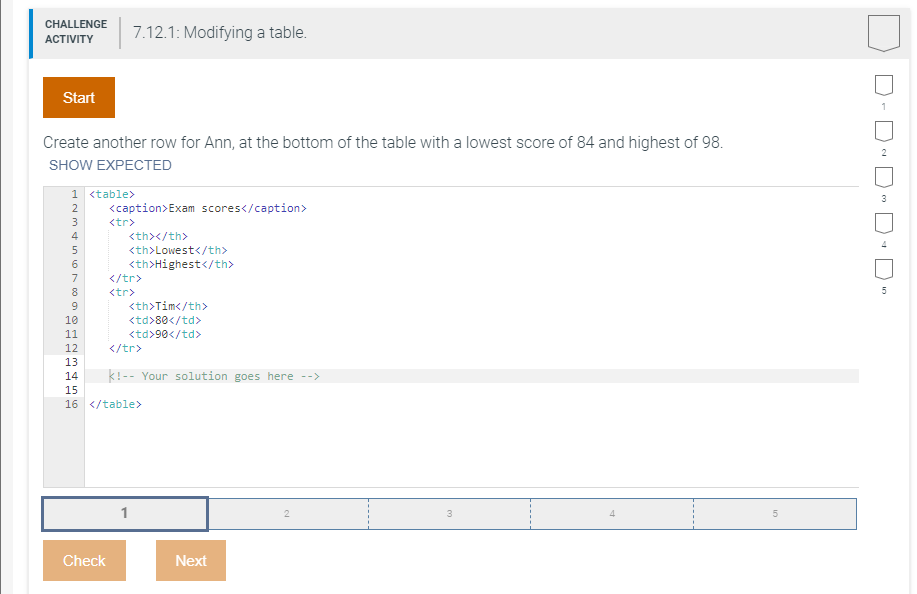
Task: Click the step 3 badge in right sidebar
Action: [x=883, y=176]
